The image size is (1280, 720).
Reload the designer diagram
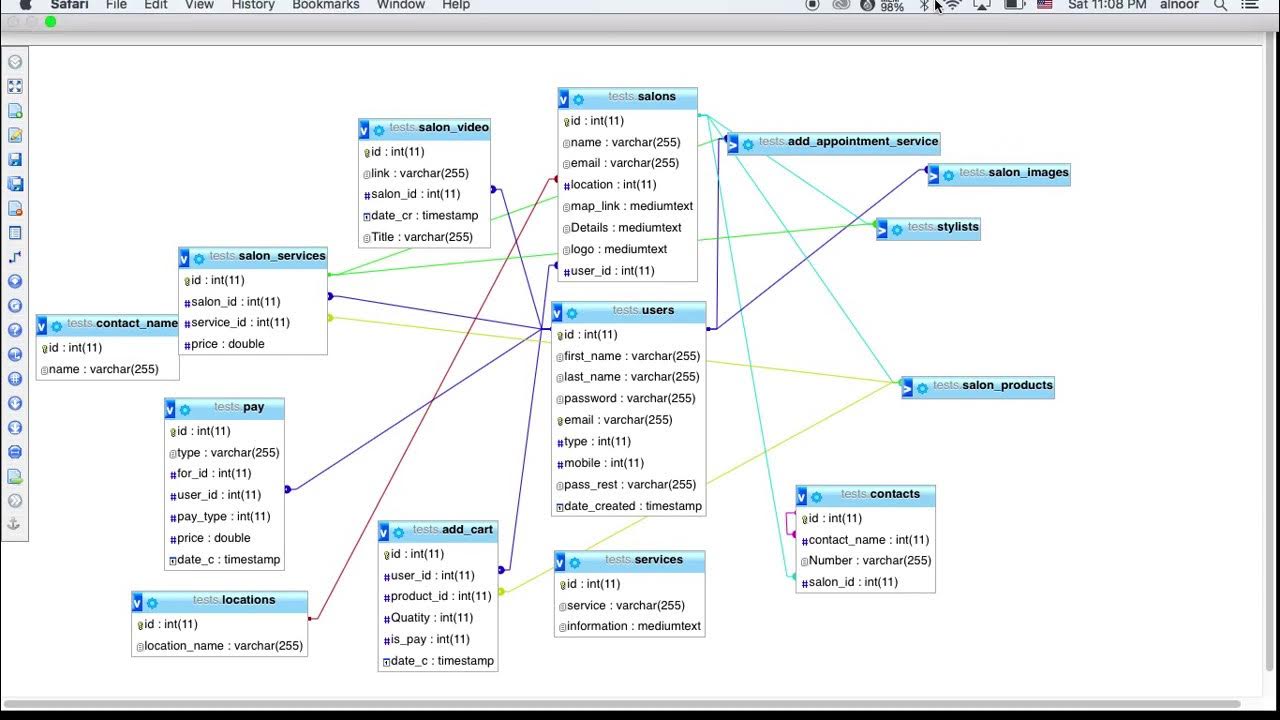(x=15, y=306)
